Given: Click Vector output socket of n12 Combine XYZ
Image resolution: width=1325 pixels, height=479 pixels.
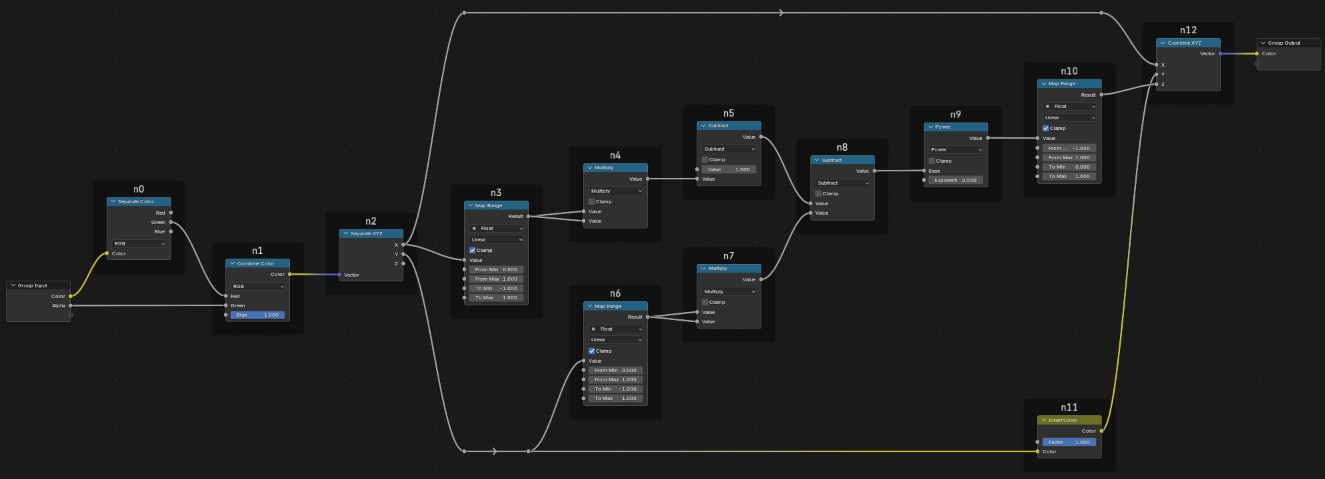Looking at the screenshot, I should coord(1220,54).
